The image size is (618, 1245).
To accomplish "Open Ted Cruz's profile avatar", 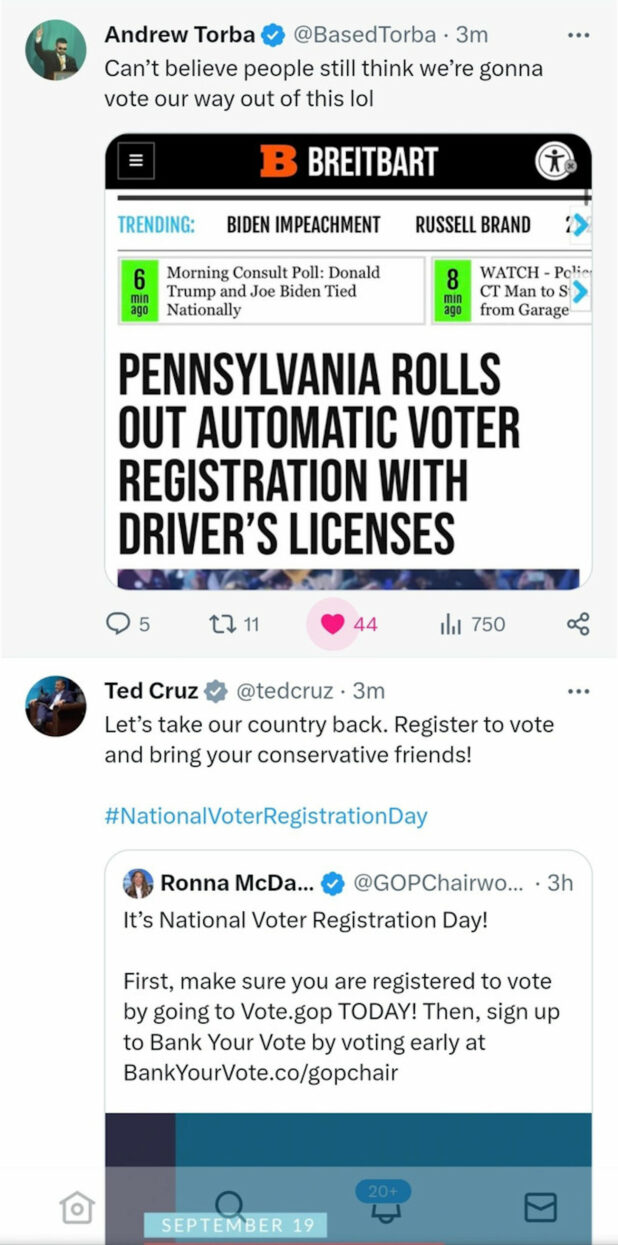I will pyautogui.click(x=55, y=706).
